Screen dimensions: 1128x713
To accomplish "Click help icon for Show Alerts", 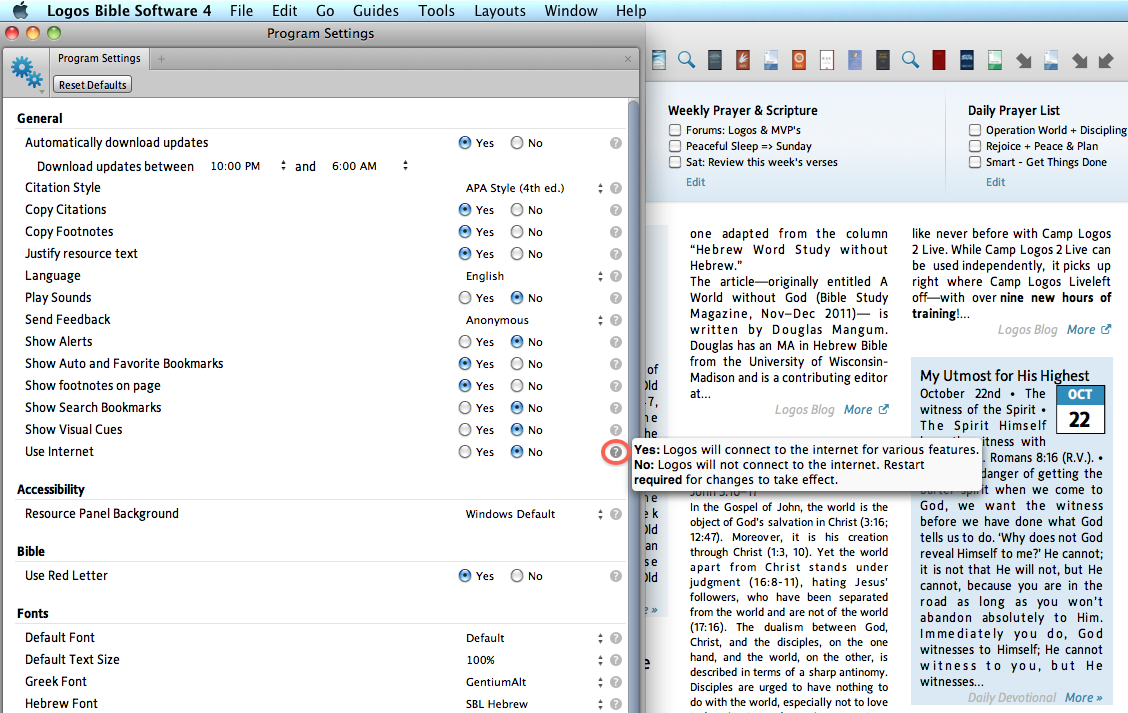I will click(616, 342).
